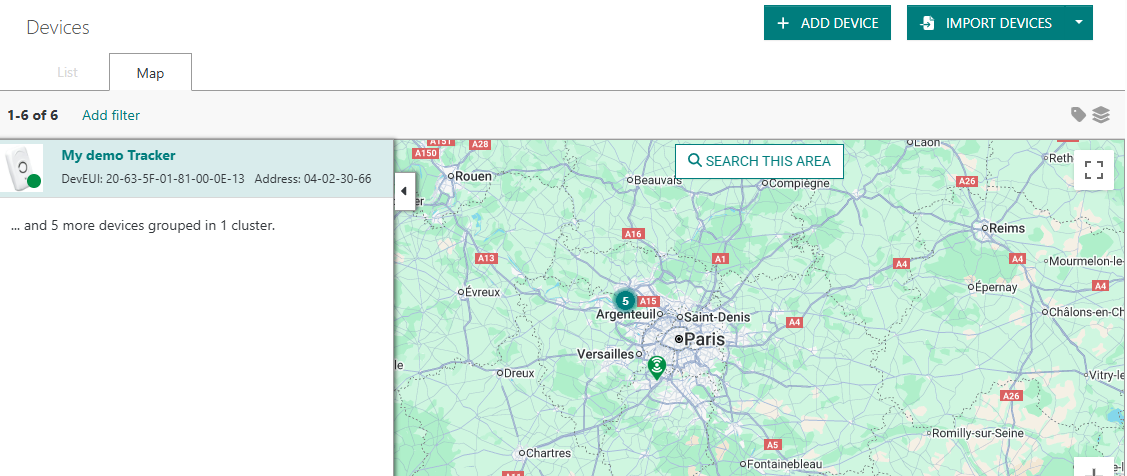Click the Import Devices button

point(986,23)
